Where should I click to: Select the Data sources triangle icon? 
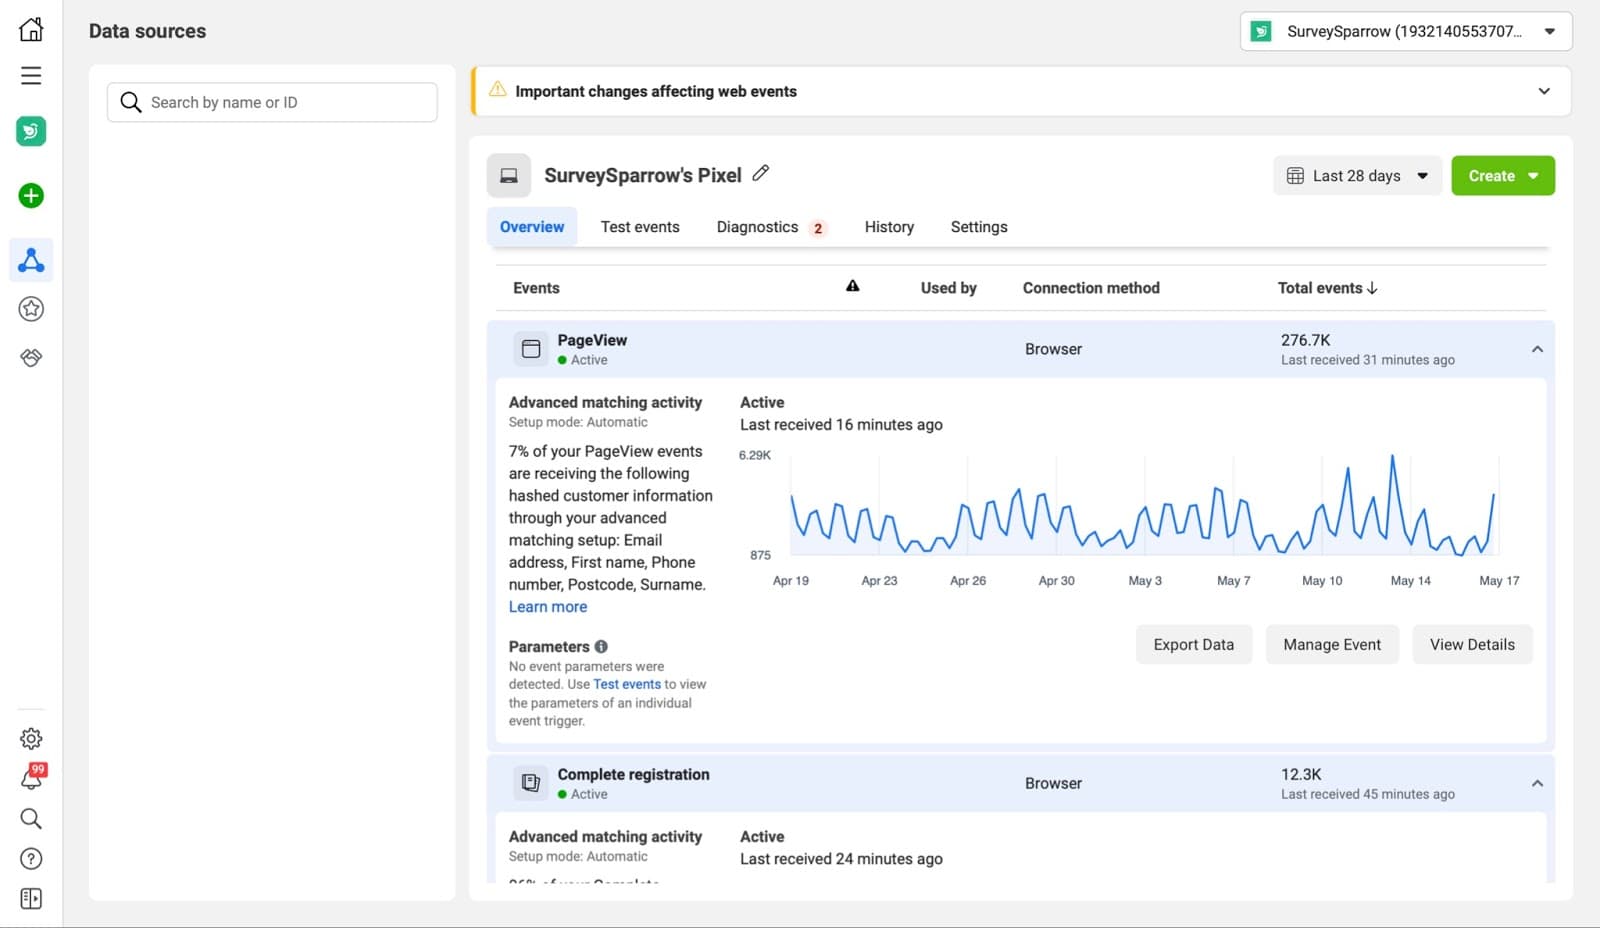tap(31, 260)
